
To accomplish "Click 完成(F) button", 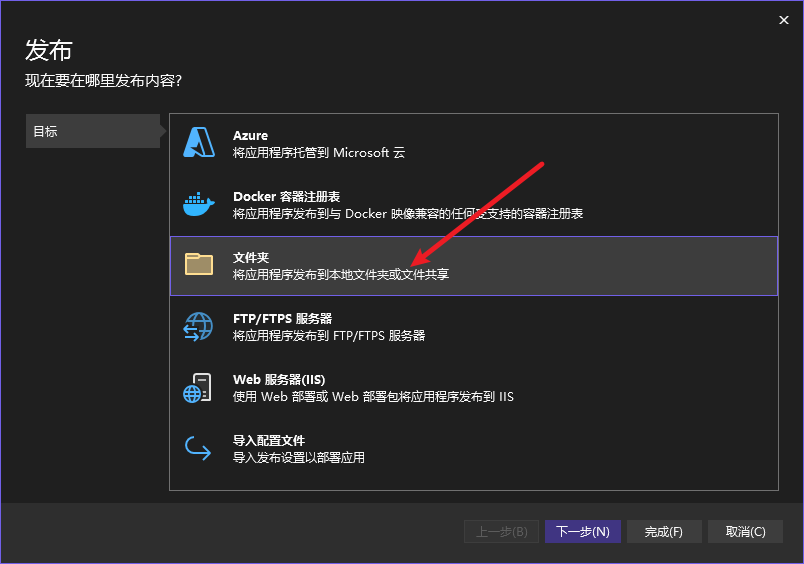I will [x=664, y=532].
